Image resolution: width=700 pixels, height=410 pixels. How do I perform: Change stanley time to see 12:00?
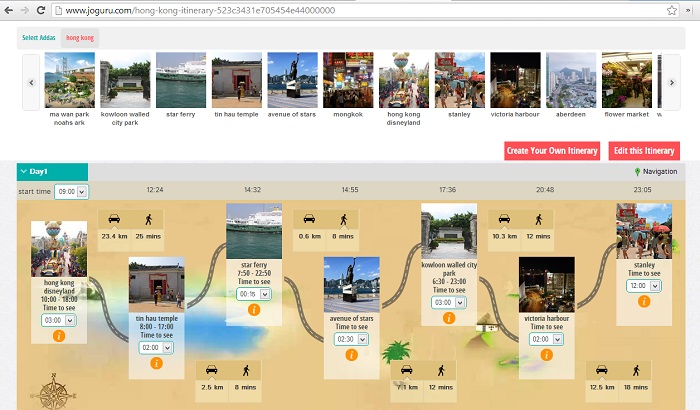pyautogui.click(x=644, y=285)
